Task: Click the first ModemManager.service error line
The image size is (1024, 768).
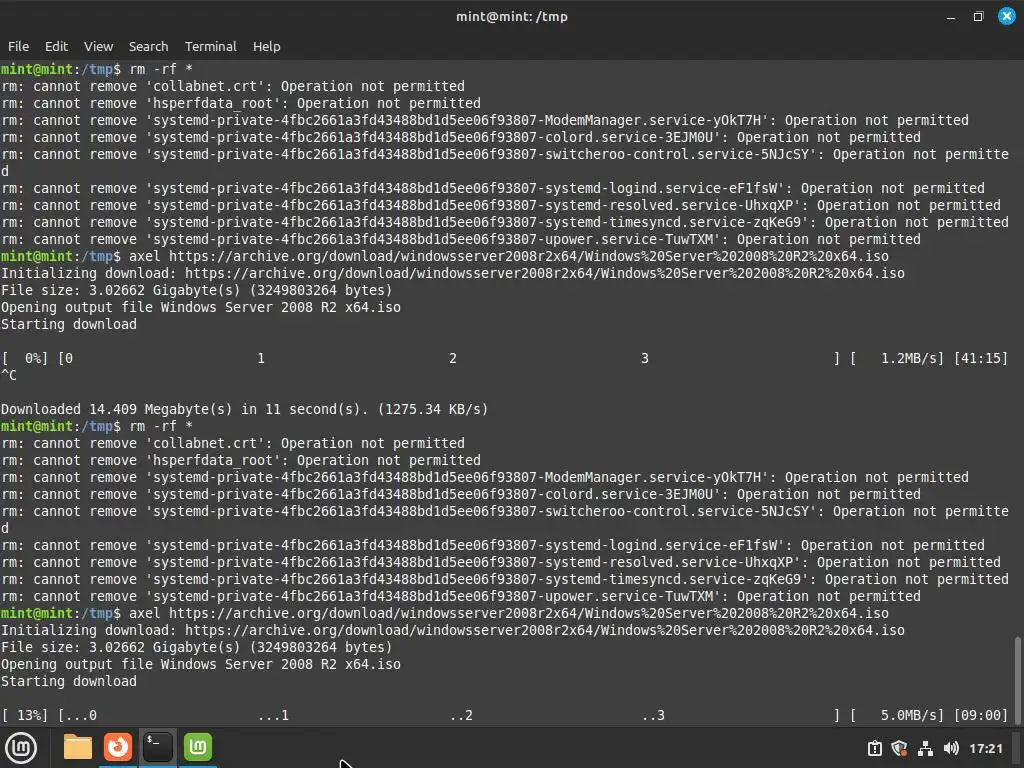Action: click(485, 120)
